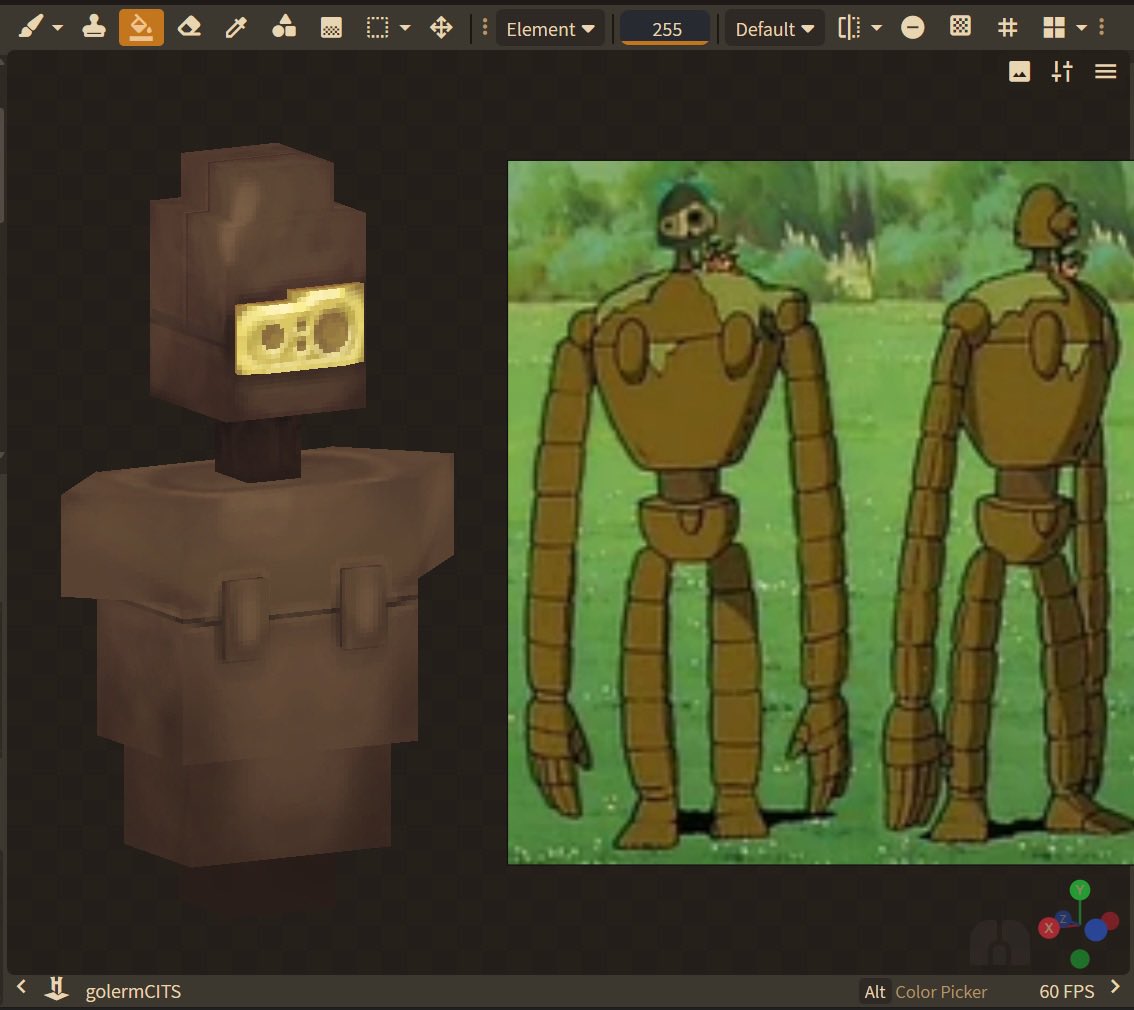
Task: Select the Fill bucket tool
Action: tap(141, 28)
